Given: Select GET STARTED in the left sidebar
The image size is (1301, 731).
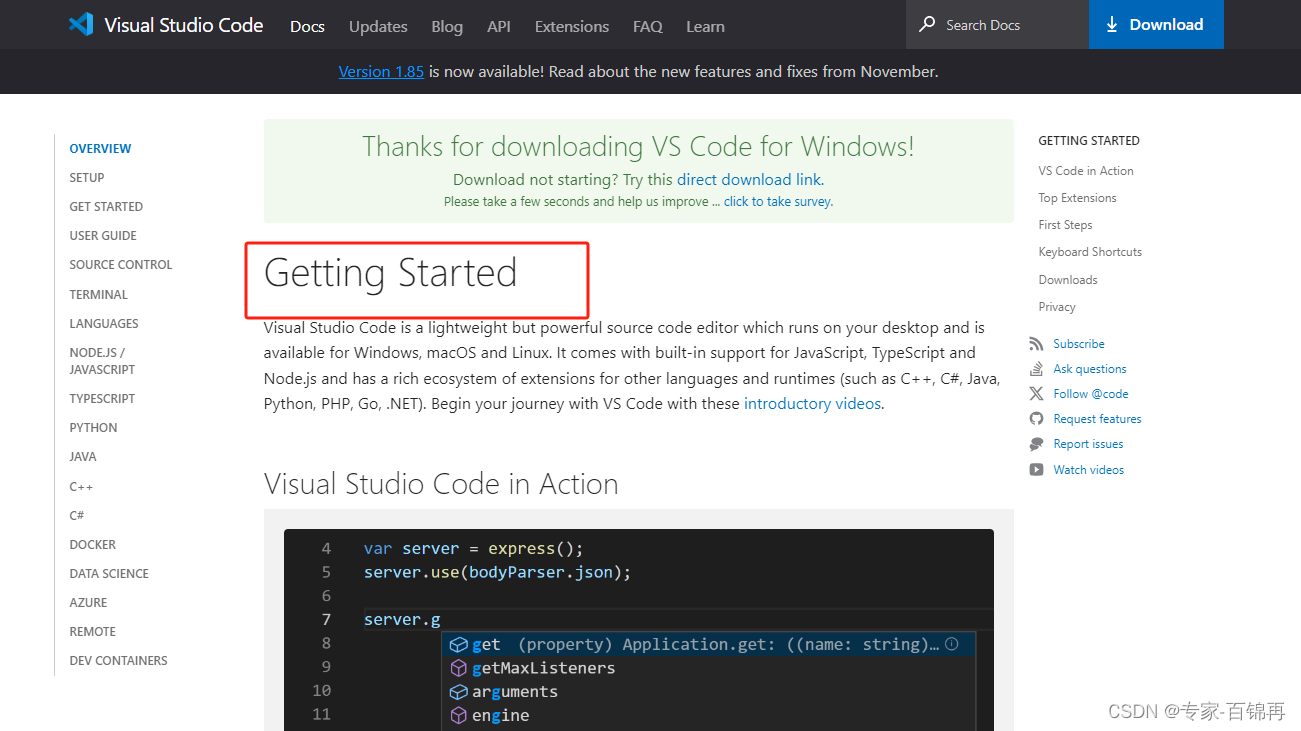Looking at the screenshot, I should coord(106,206).
